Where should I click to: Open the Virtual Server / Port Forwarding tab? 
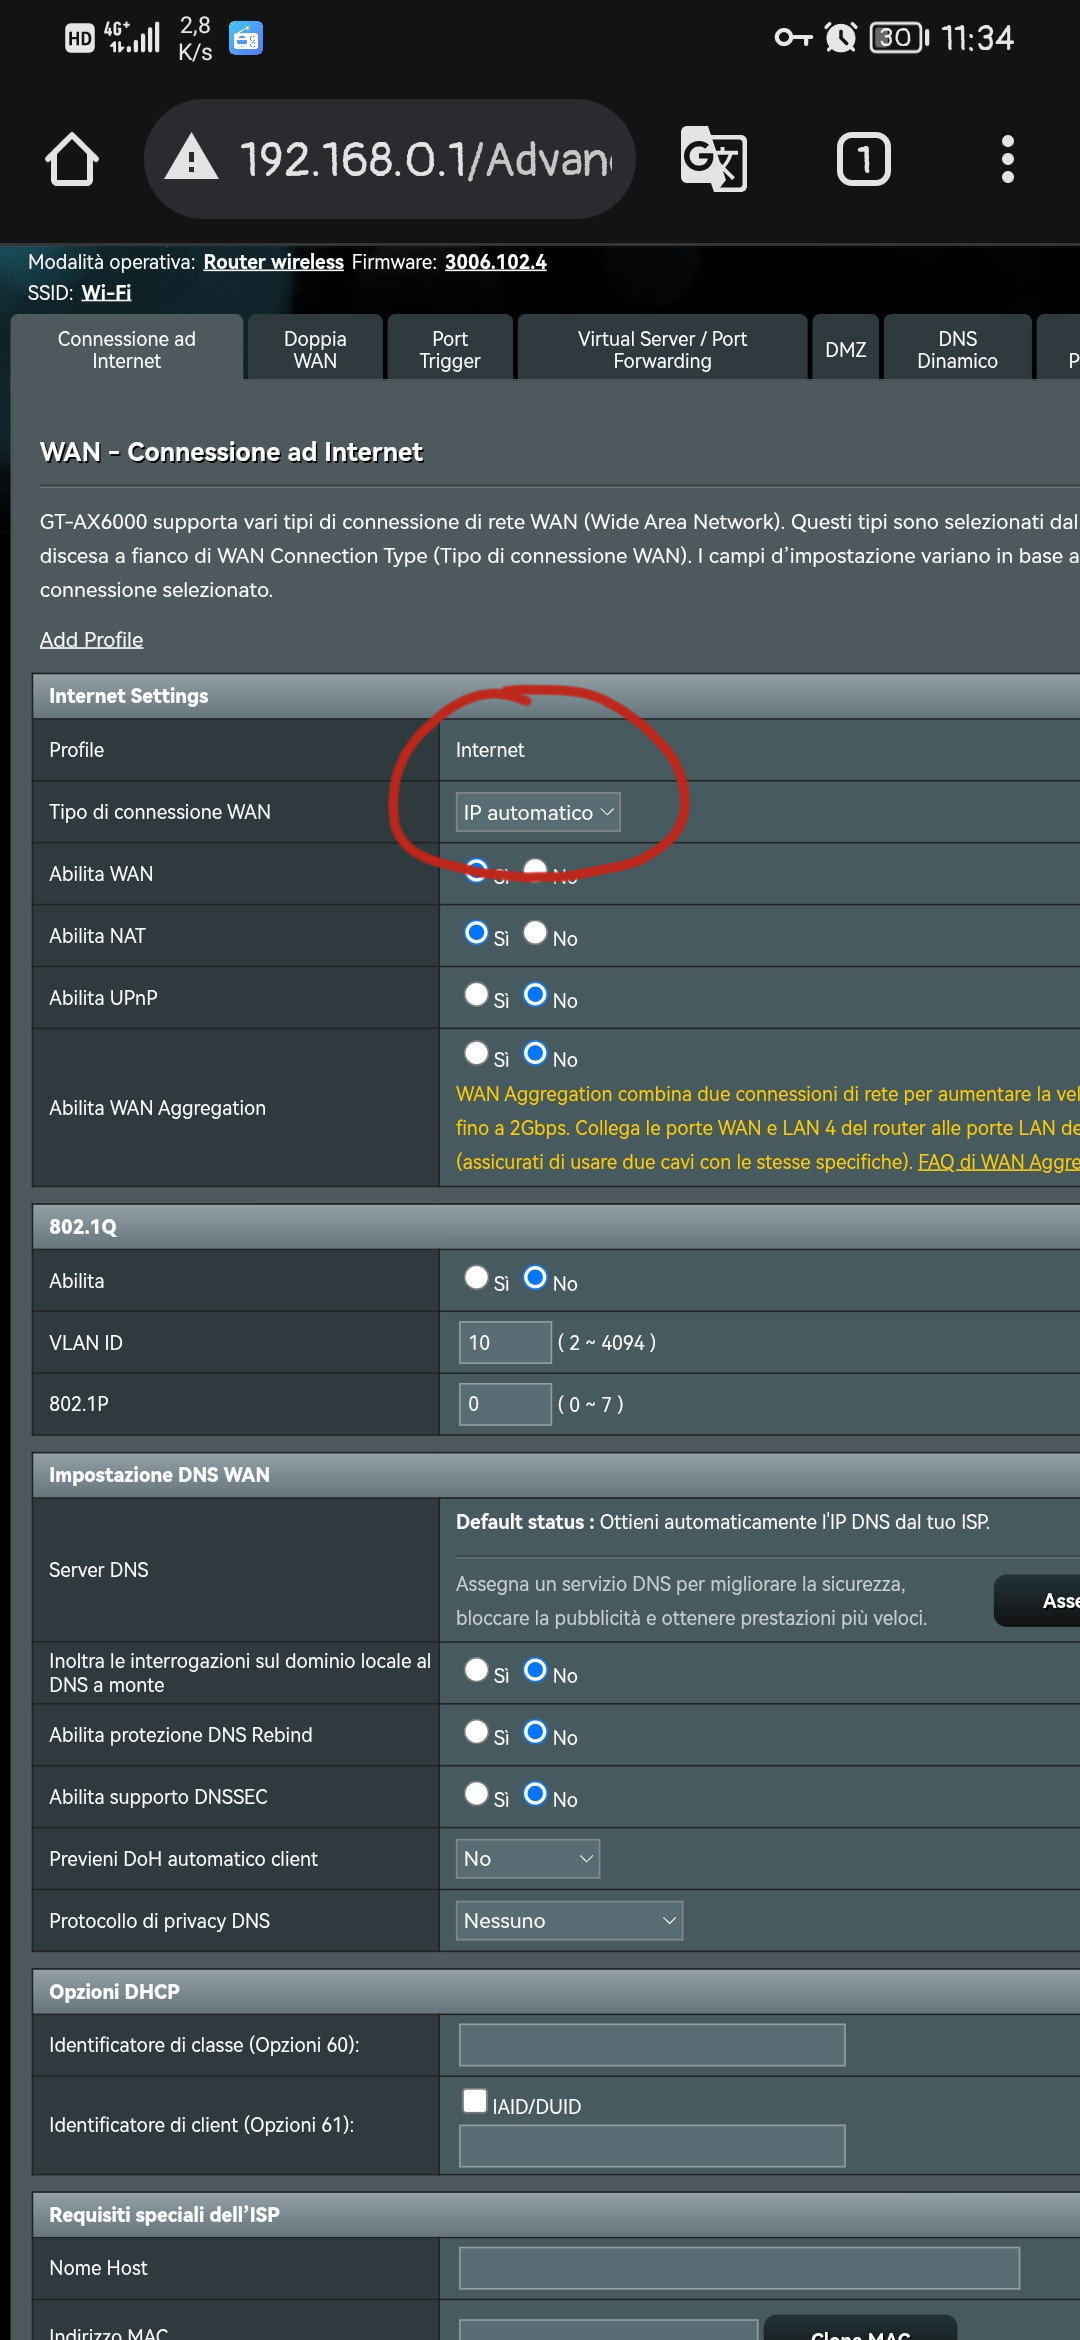[x=662, y=350]
